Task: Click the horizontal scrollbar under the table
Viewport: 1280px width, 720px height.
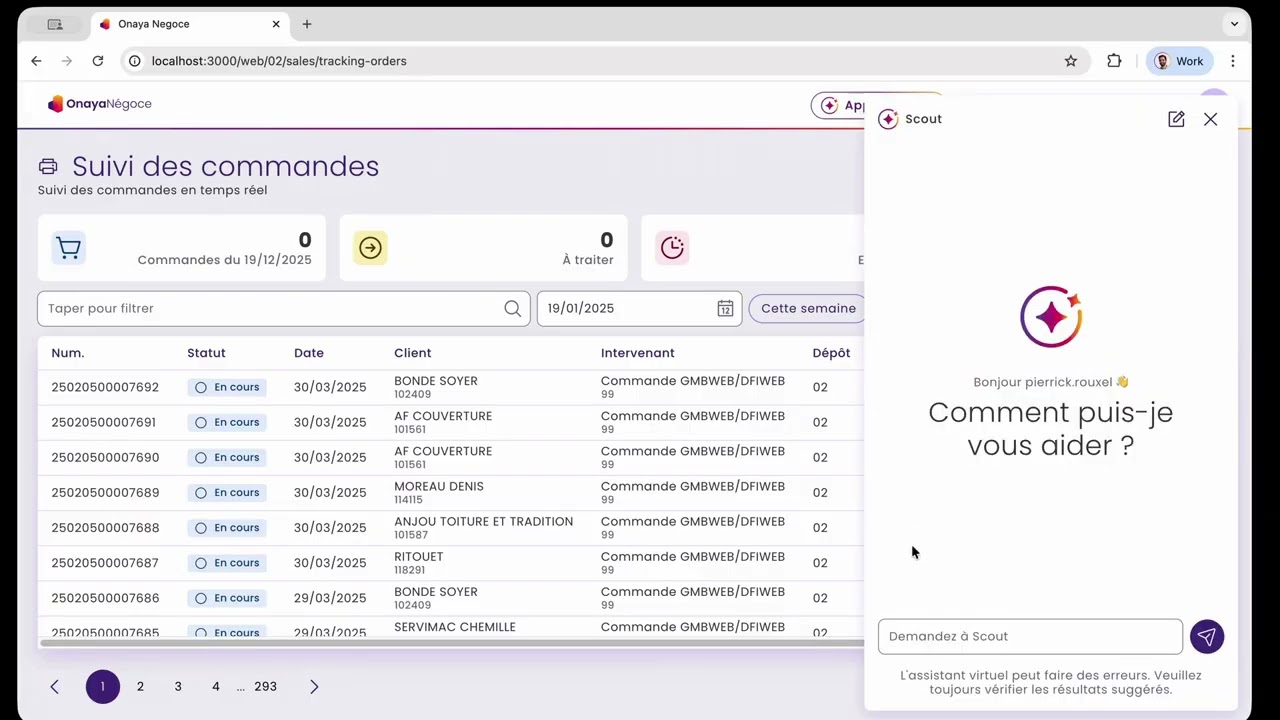Action: tap(450, 643)
